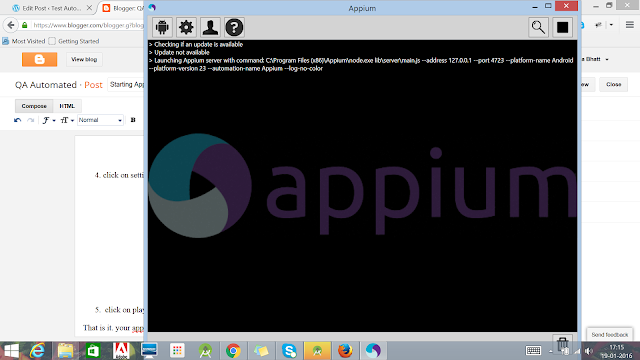This screenshot has width=640, height=360.
Task: Open Most Visited bookmarks
Action: (24, 41)
